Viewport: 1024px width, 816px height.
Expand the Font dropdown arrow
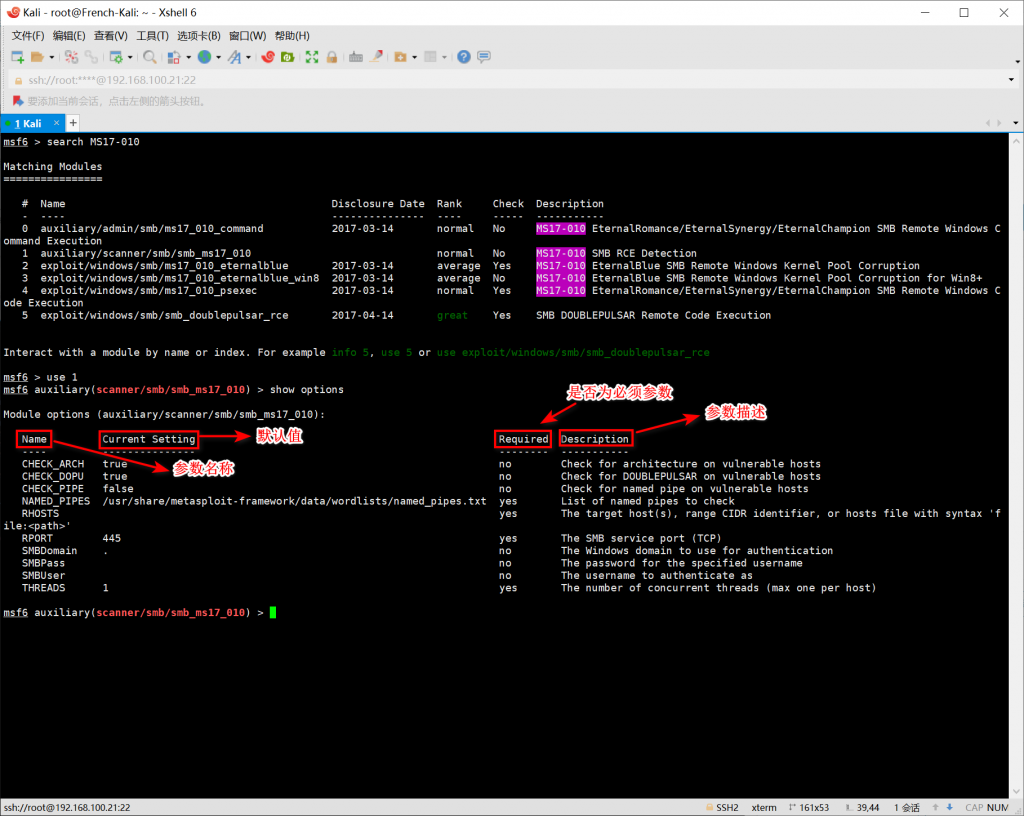[248, 57]
